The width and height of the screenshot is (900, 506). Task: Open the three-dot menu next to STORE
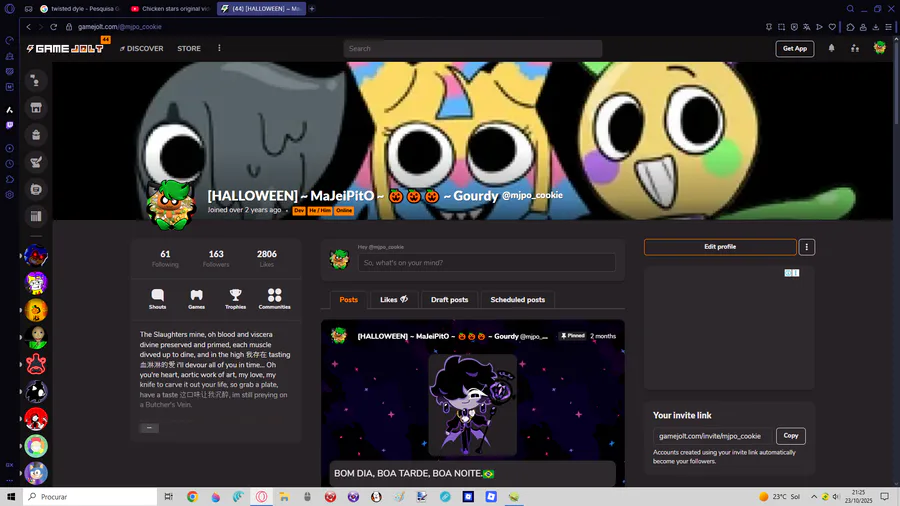(x=219, y=48)
